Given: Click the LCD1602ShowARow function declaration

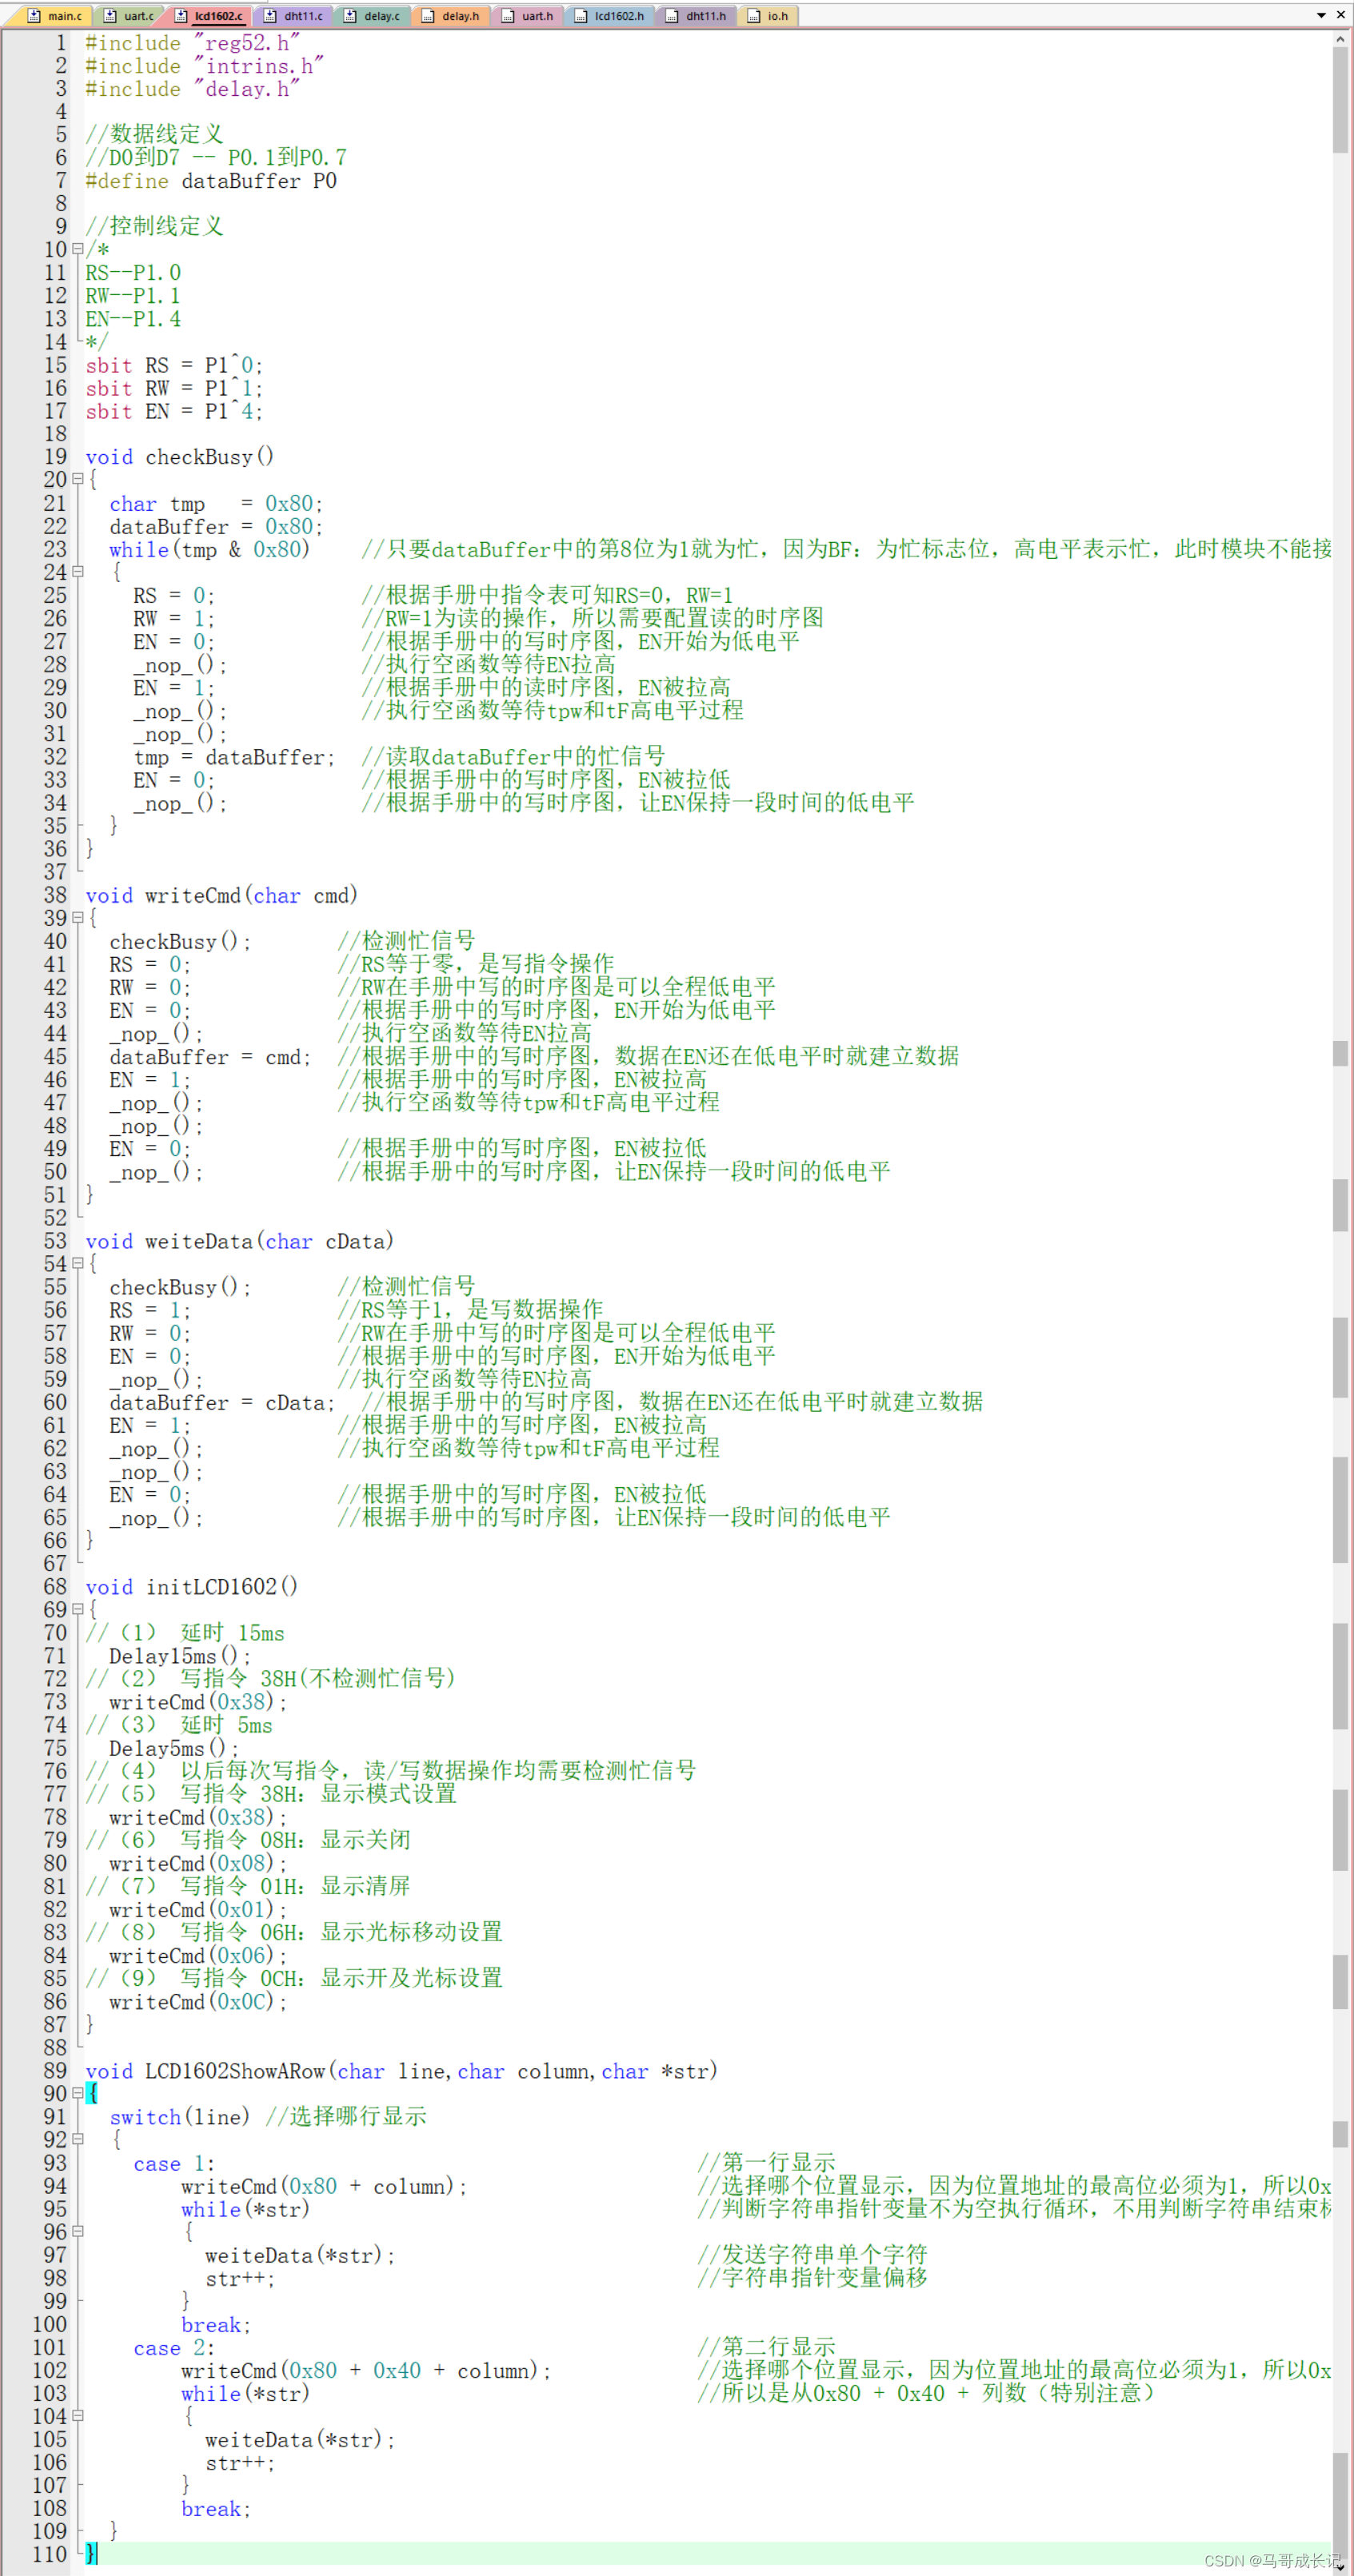Looking at the screenshot, I should click(x=402, y=2071).
